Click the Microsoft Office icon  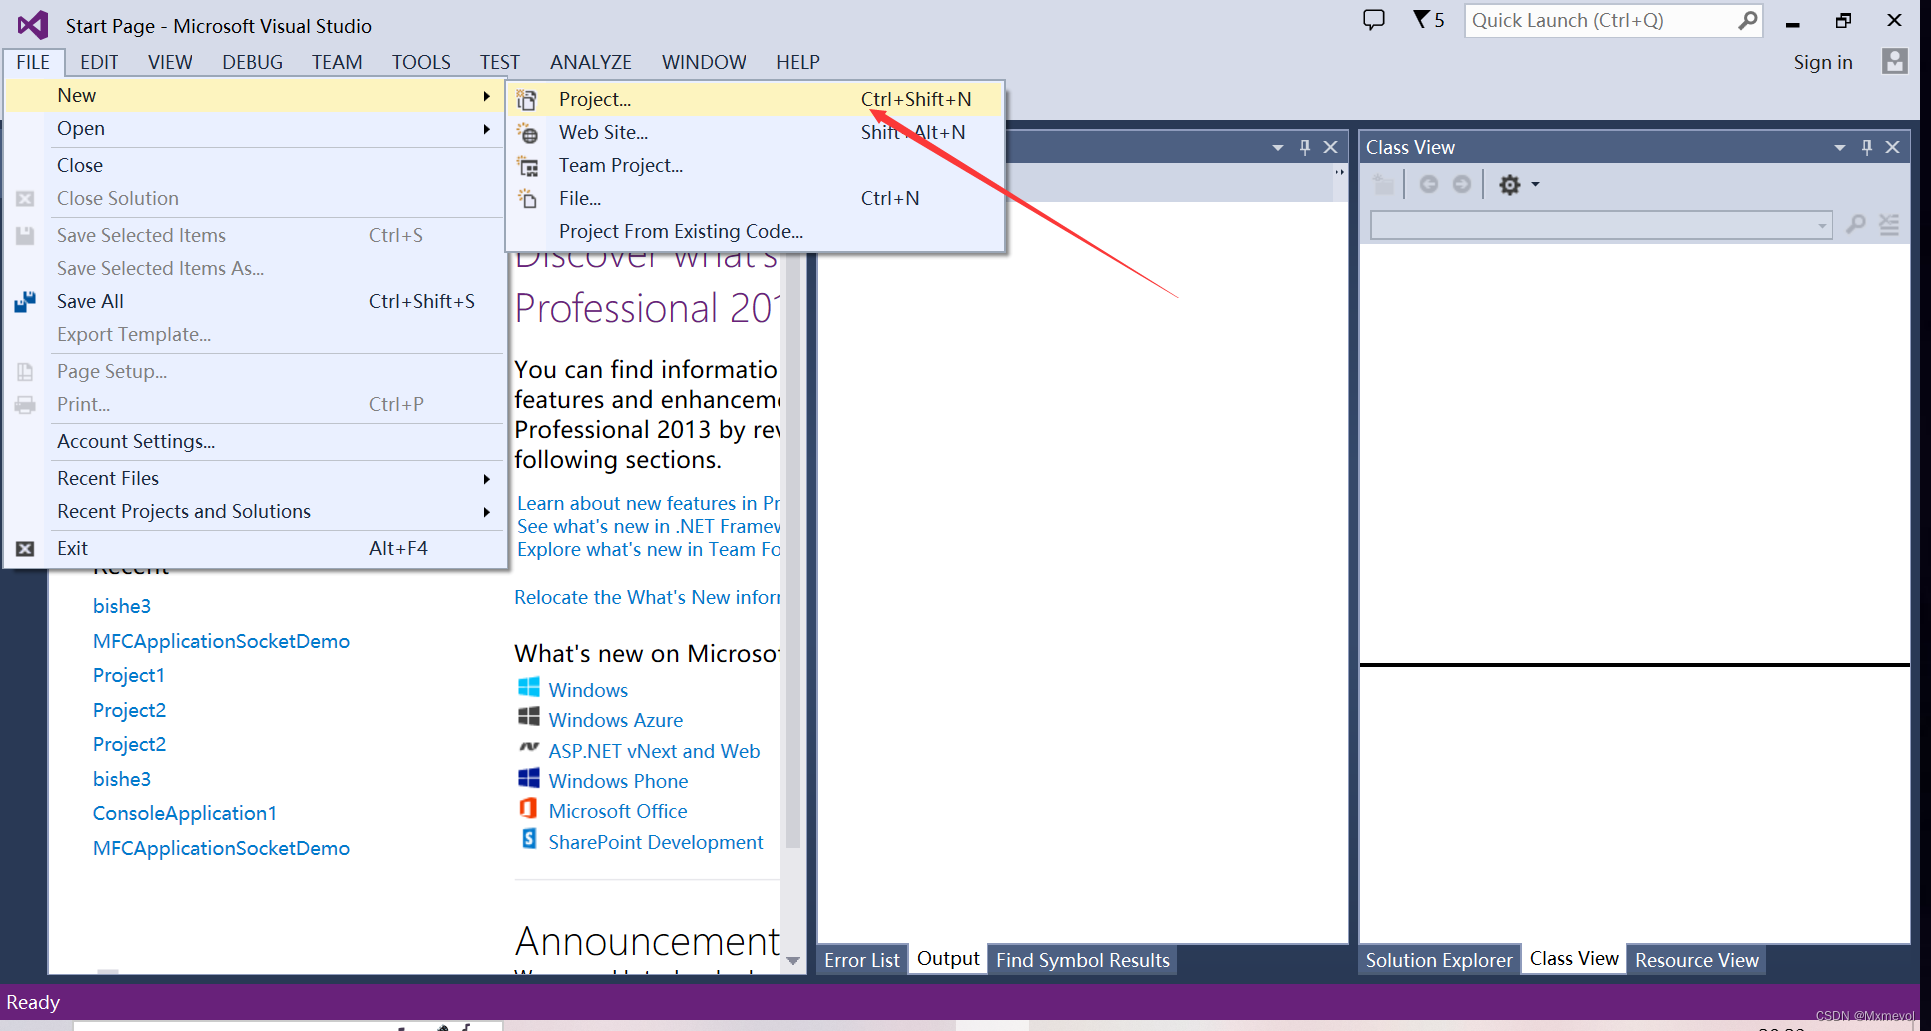pyautogui.click(x=529, y=809)
